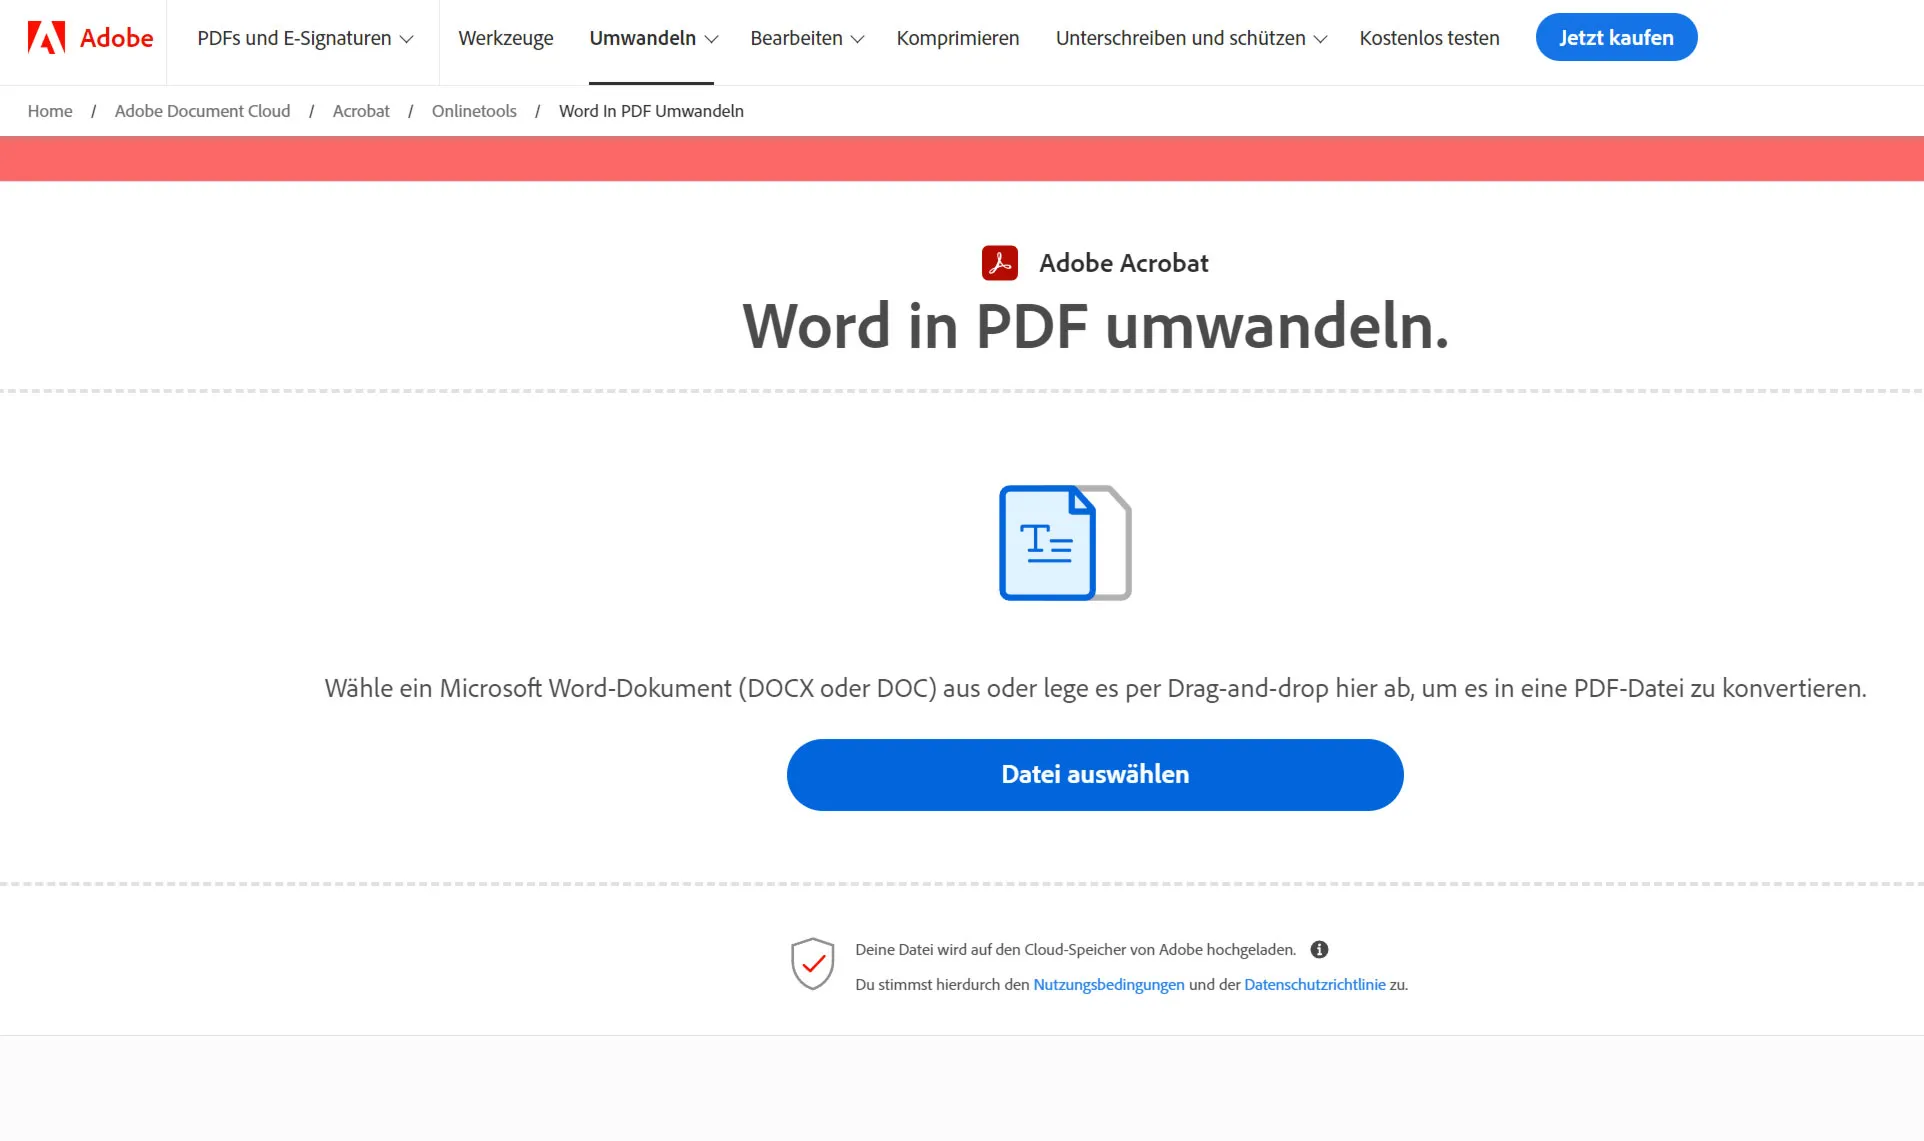Open the Umwandeln dropdown menu
Viewport: 1924px width, 1141px height.
pos(653,38)
